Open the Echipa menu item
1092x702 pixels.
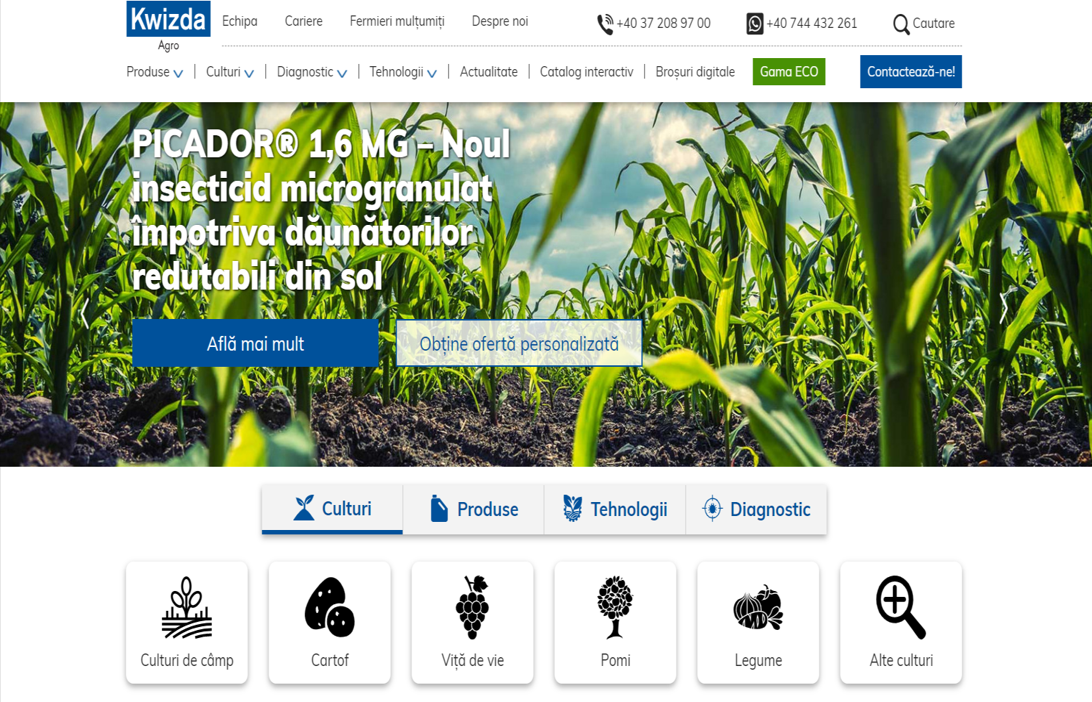click(x=240, y=22)
